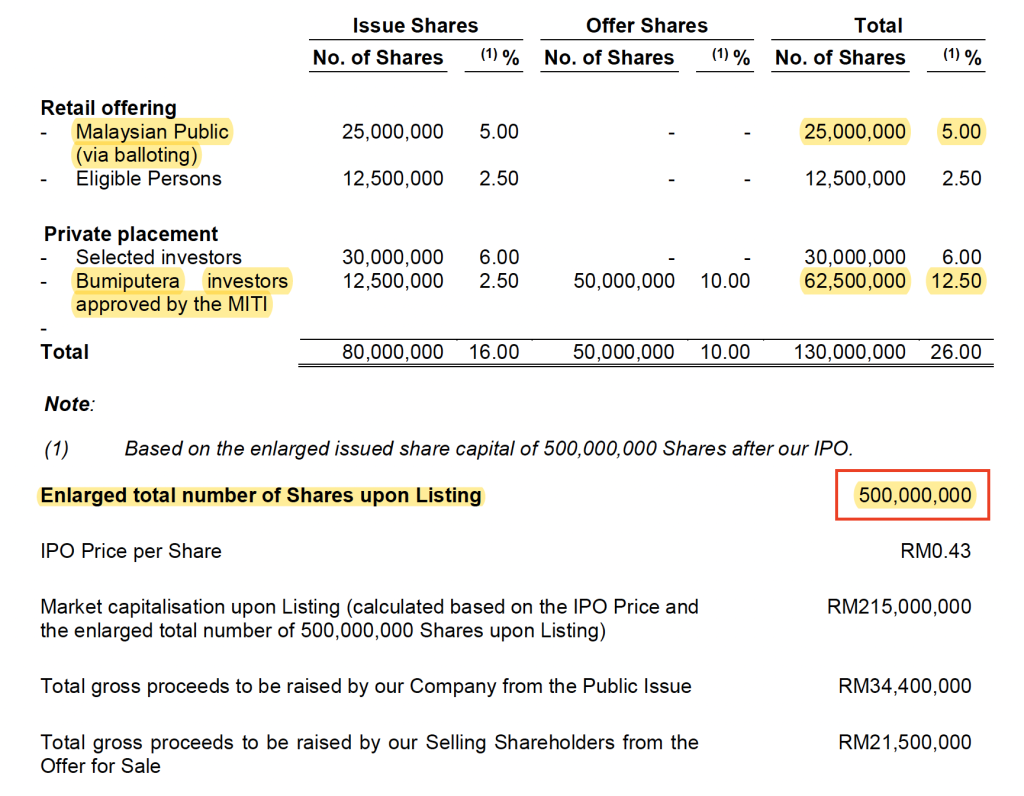Click highlighted Enlarged total number of Shares text
The image size is (1024, 796).
(261, 496)
